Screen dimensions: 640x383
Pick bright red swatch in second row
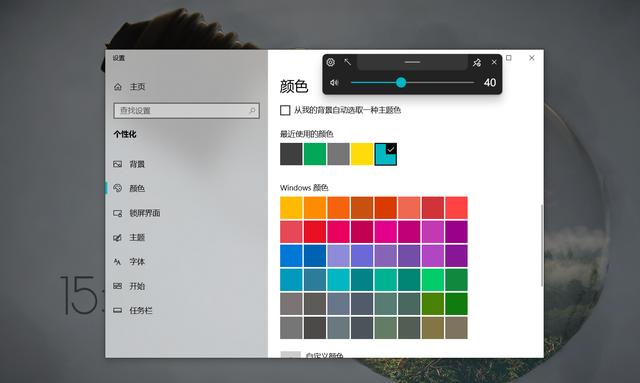[x=315, y=232]
